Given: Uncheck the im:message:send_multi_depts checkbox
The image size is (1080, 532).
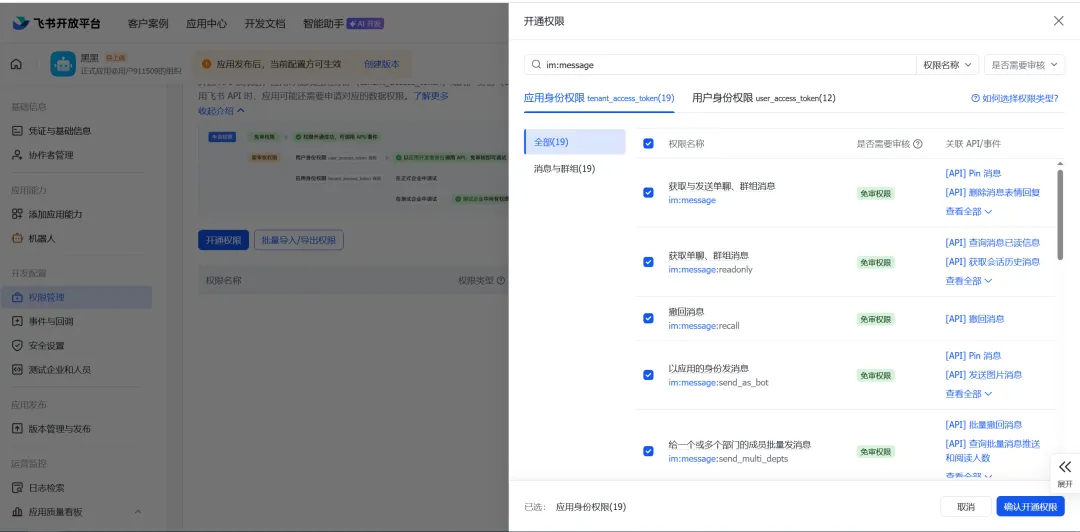Looking at the screenshot, I should (648, 451).
